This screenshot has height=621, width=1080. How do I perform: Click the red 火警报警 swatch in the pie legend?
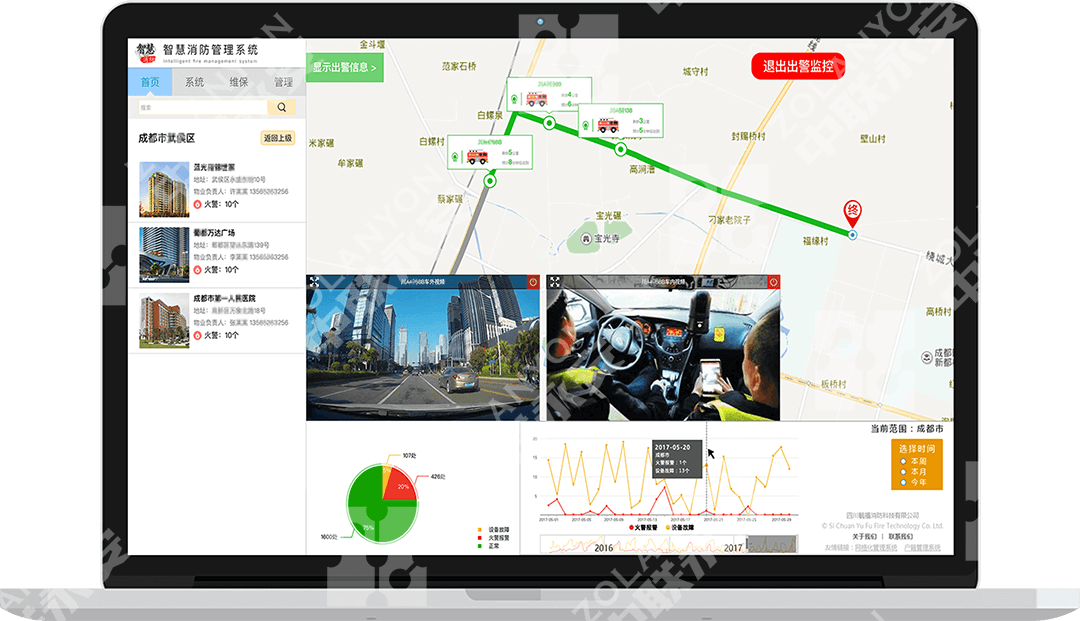click(479, 538)
